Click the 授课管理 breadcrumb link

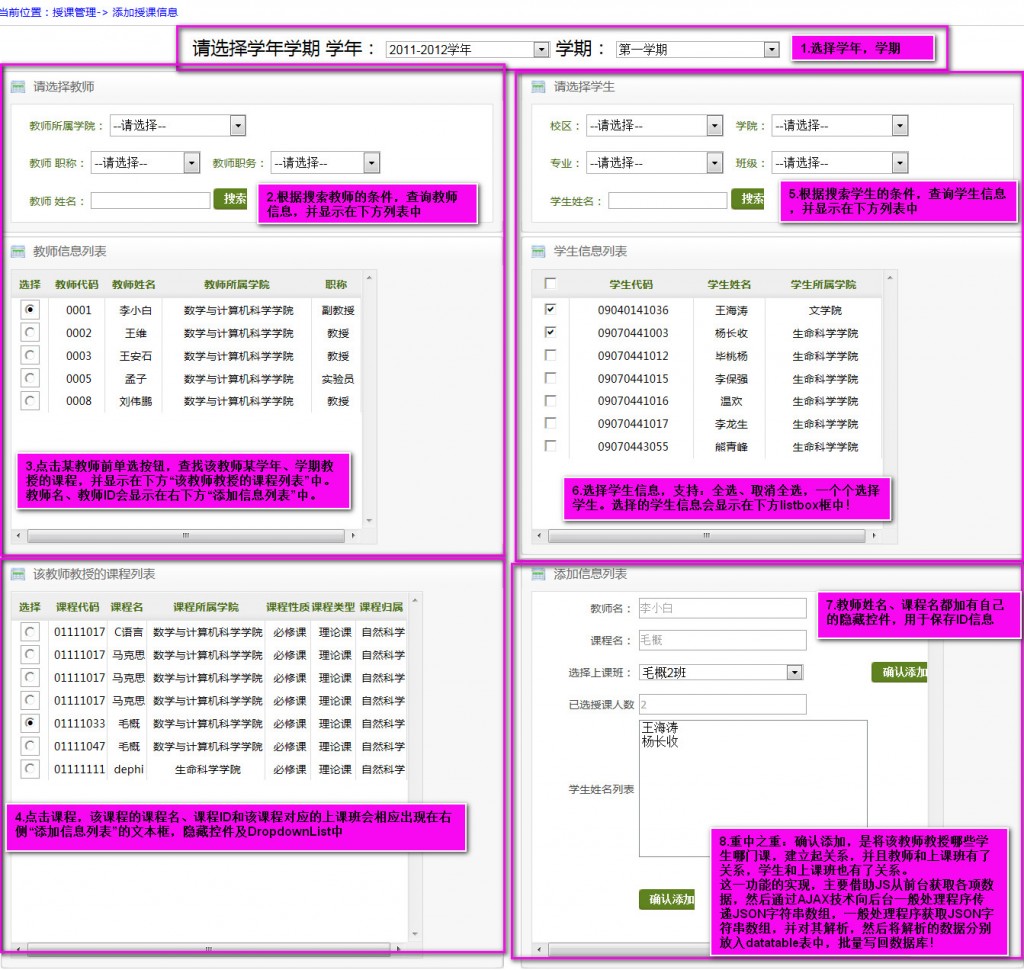[75, 12]
